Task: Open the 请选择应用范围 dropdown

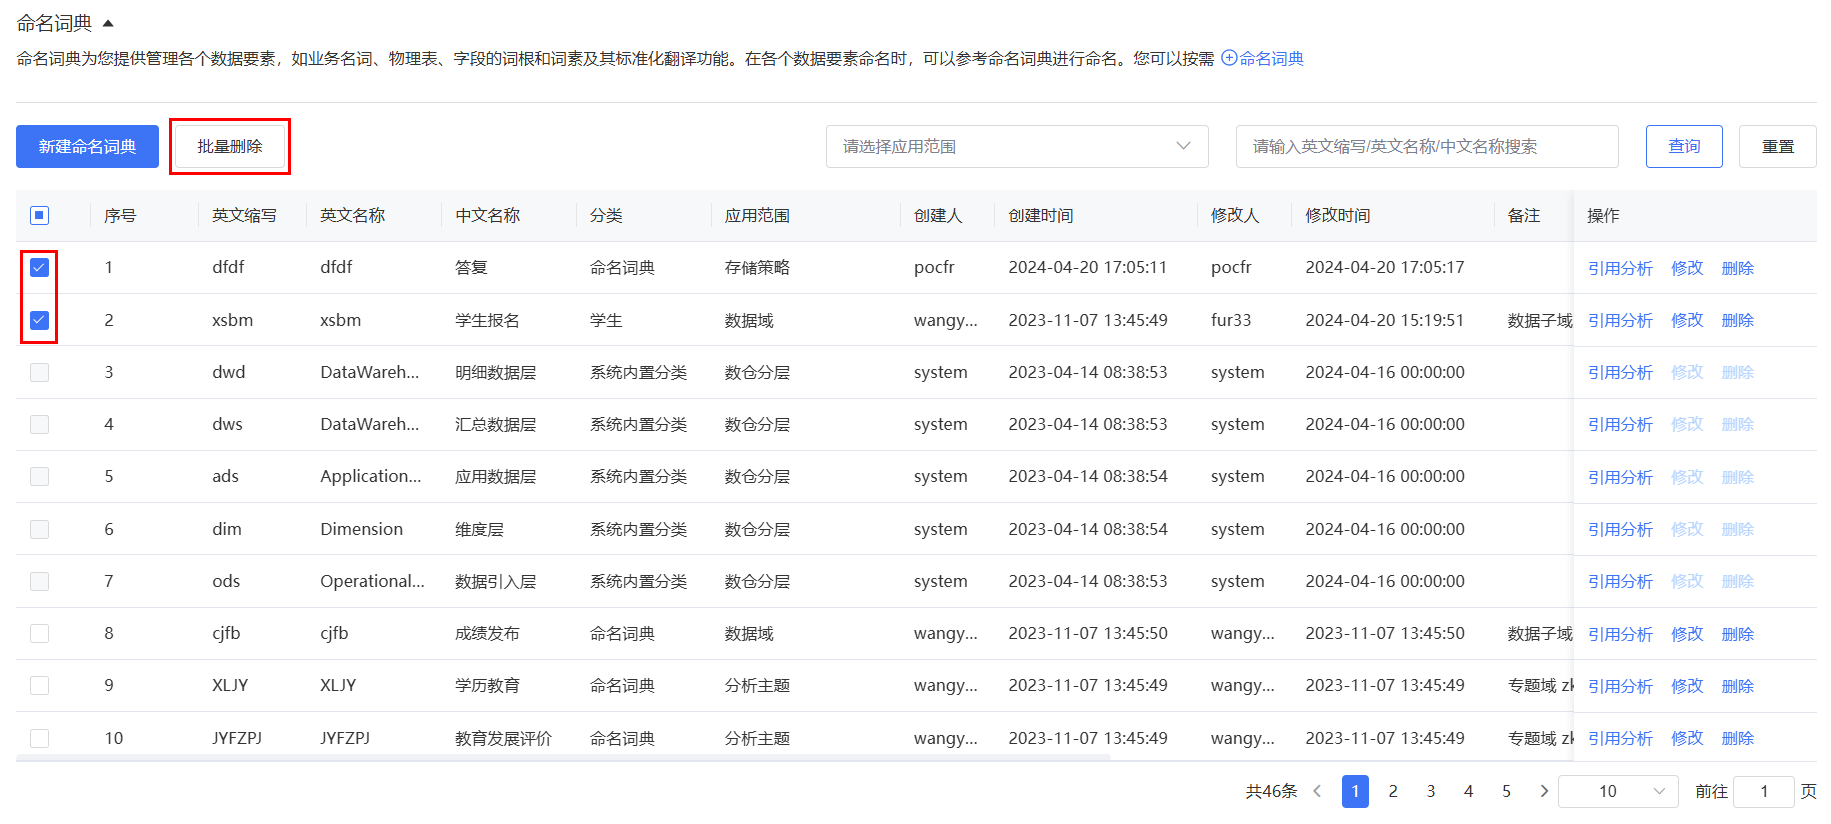Action: (x=1017, y=147)
